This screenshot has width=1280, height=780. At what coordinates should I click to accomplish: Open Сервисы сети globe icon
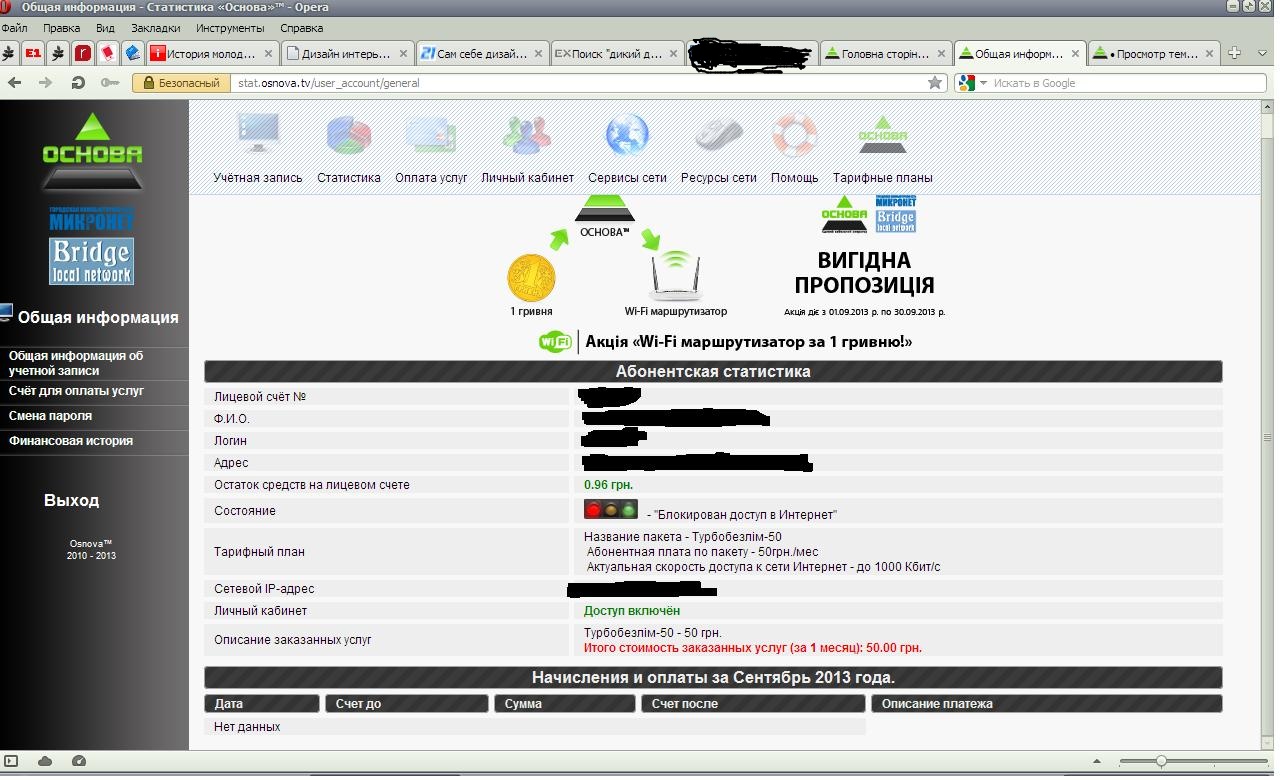pyautogui.click(x=627, y=135)
